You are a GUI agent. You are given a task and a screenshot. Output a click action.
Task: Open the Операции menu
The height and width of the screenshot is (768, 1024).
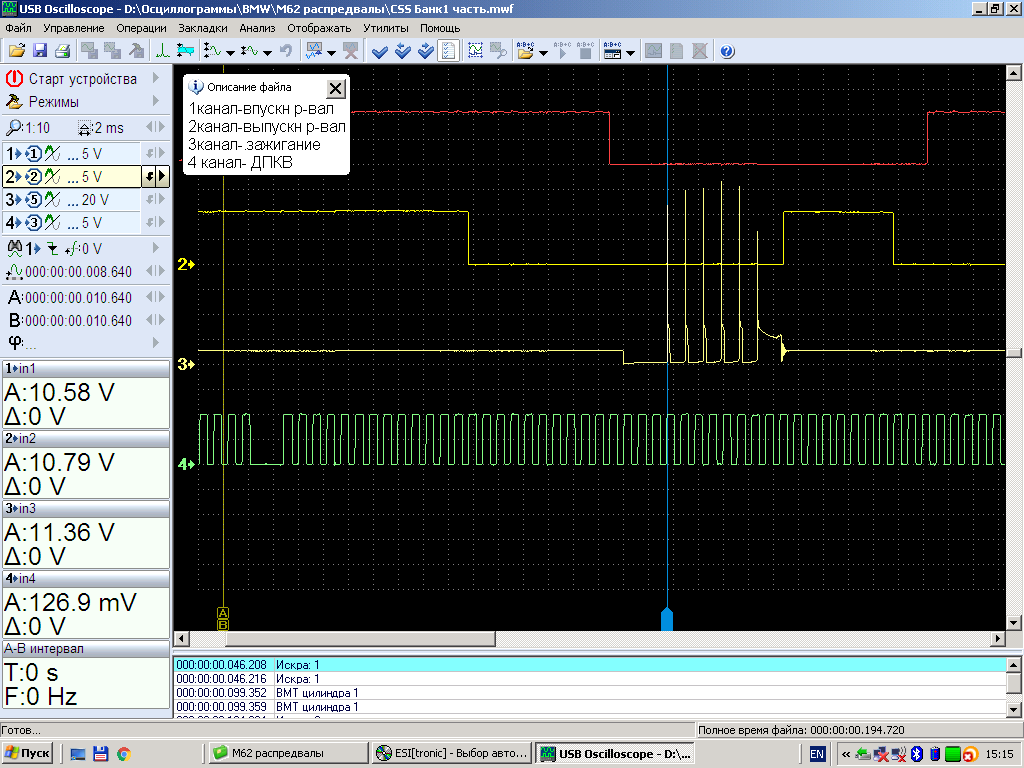click(141, 28)
